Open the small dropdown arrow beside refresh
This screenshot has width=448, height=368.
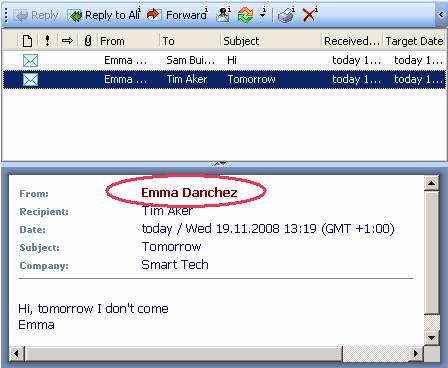[263, 15]
